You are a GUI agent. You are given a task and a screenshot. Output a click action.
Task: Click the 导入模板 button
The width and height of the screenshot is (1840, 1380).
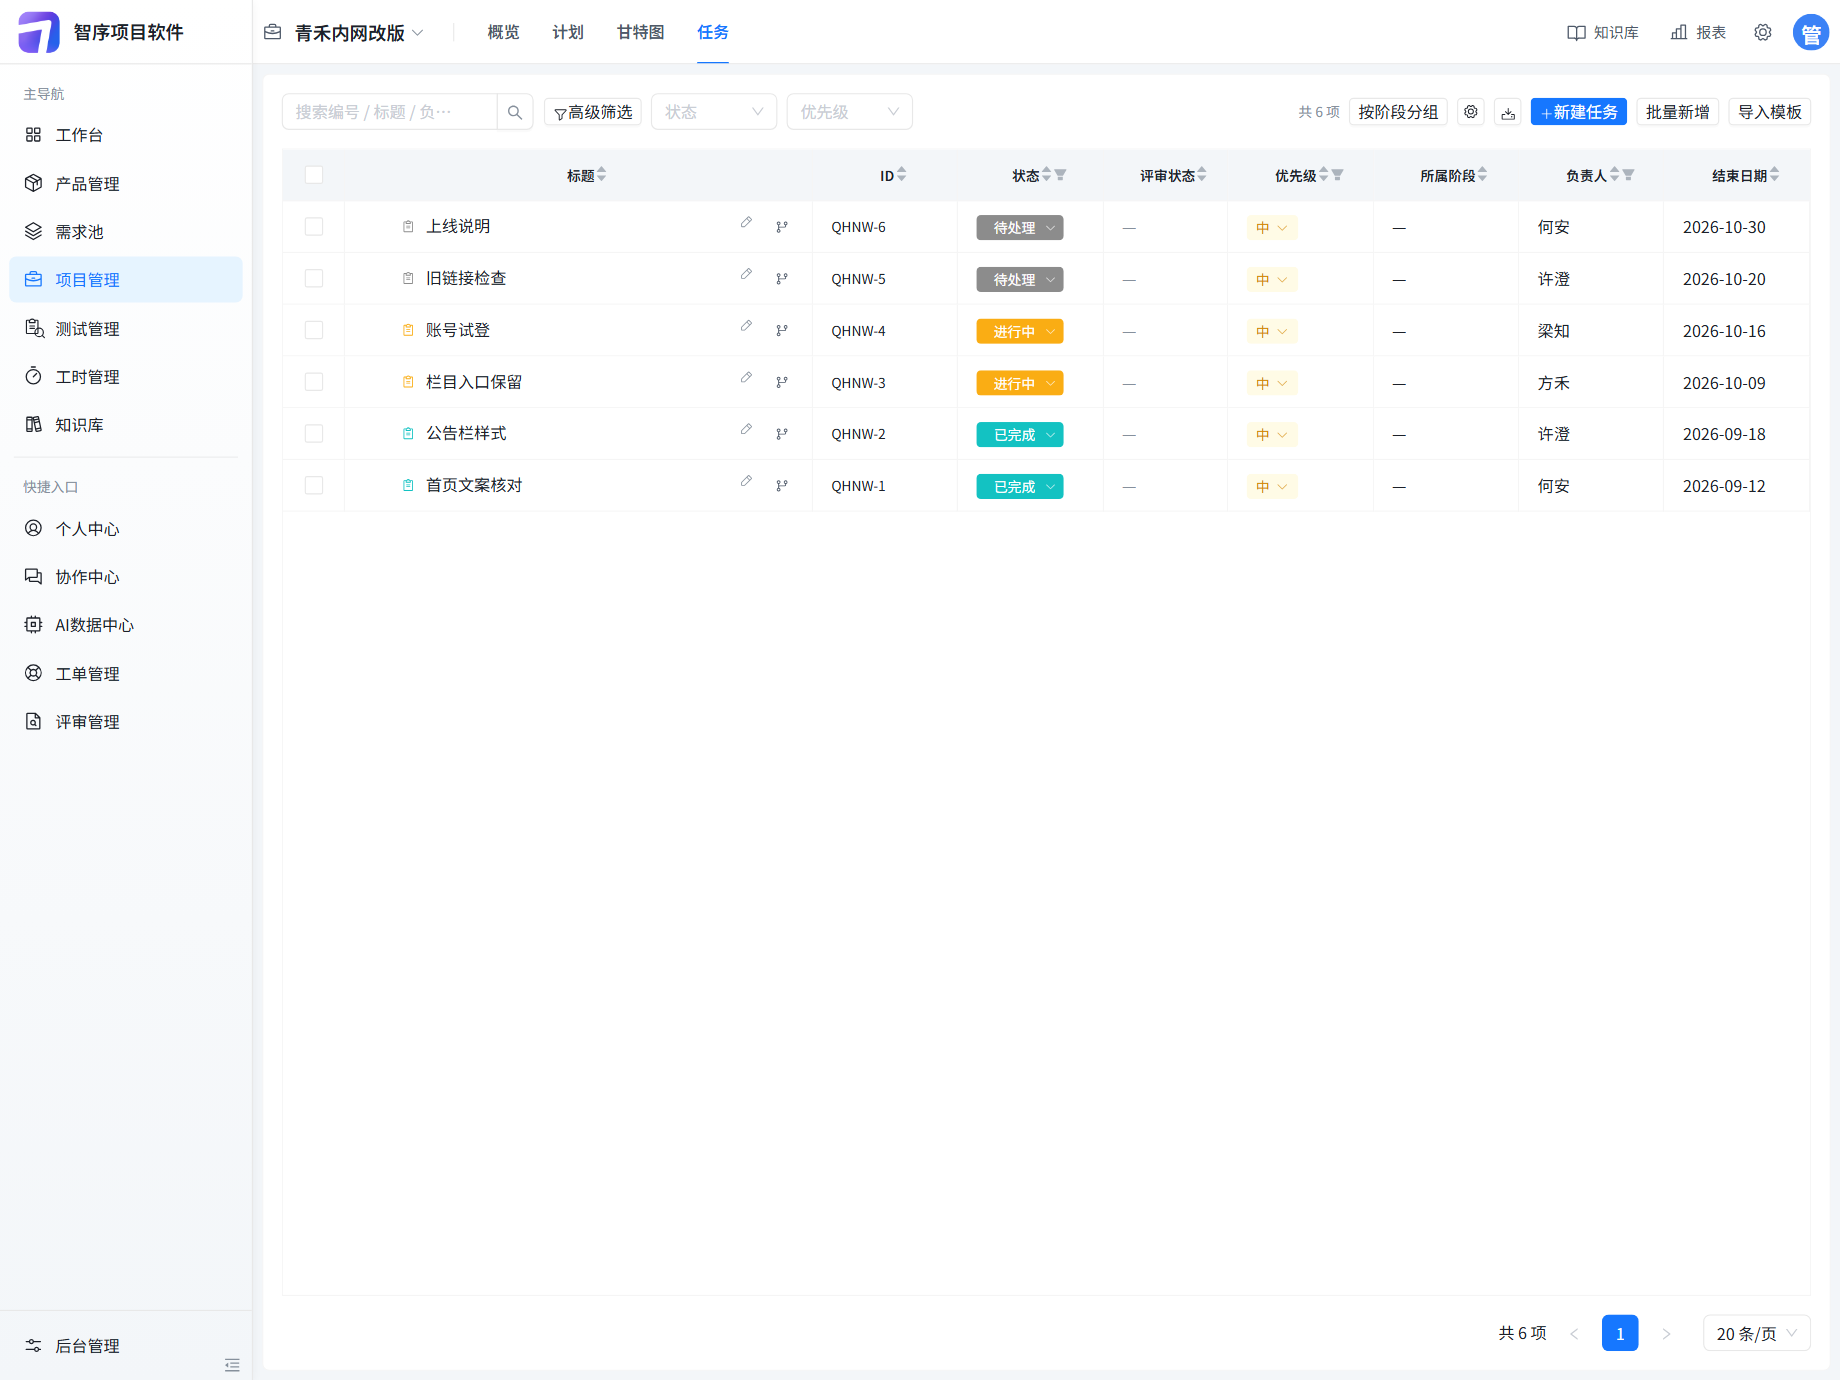pos(1770,112)
